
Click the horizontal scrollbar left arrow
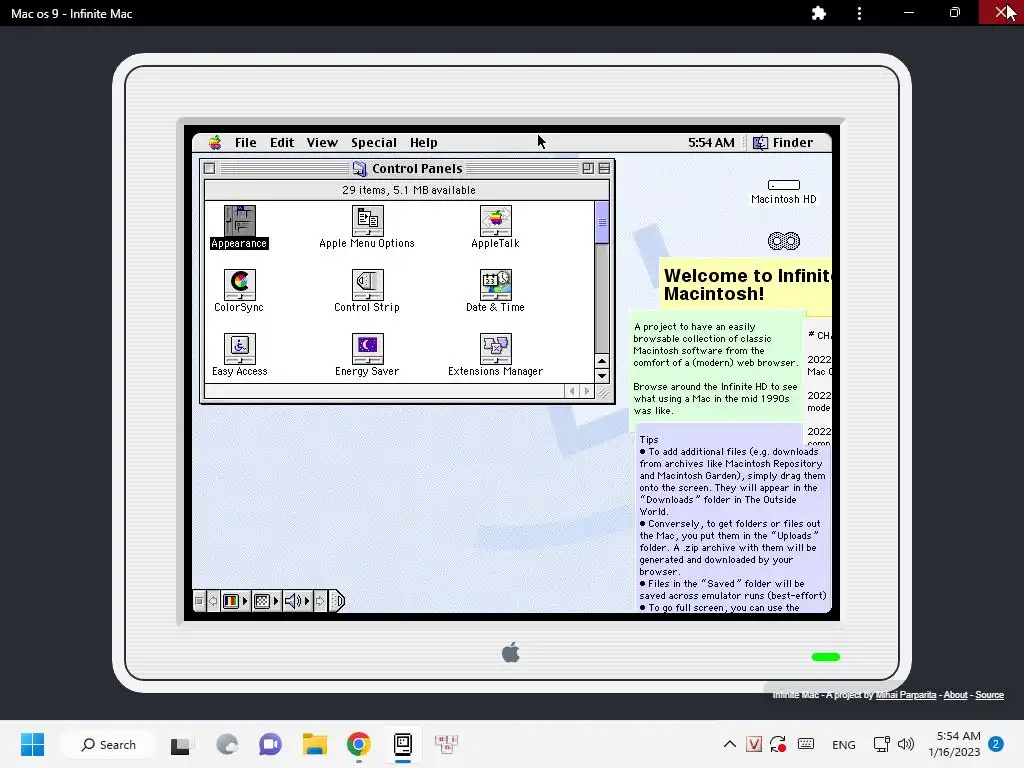coord(572,391)
